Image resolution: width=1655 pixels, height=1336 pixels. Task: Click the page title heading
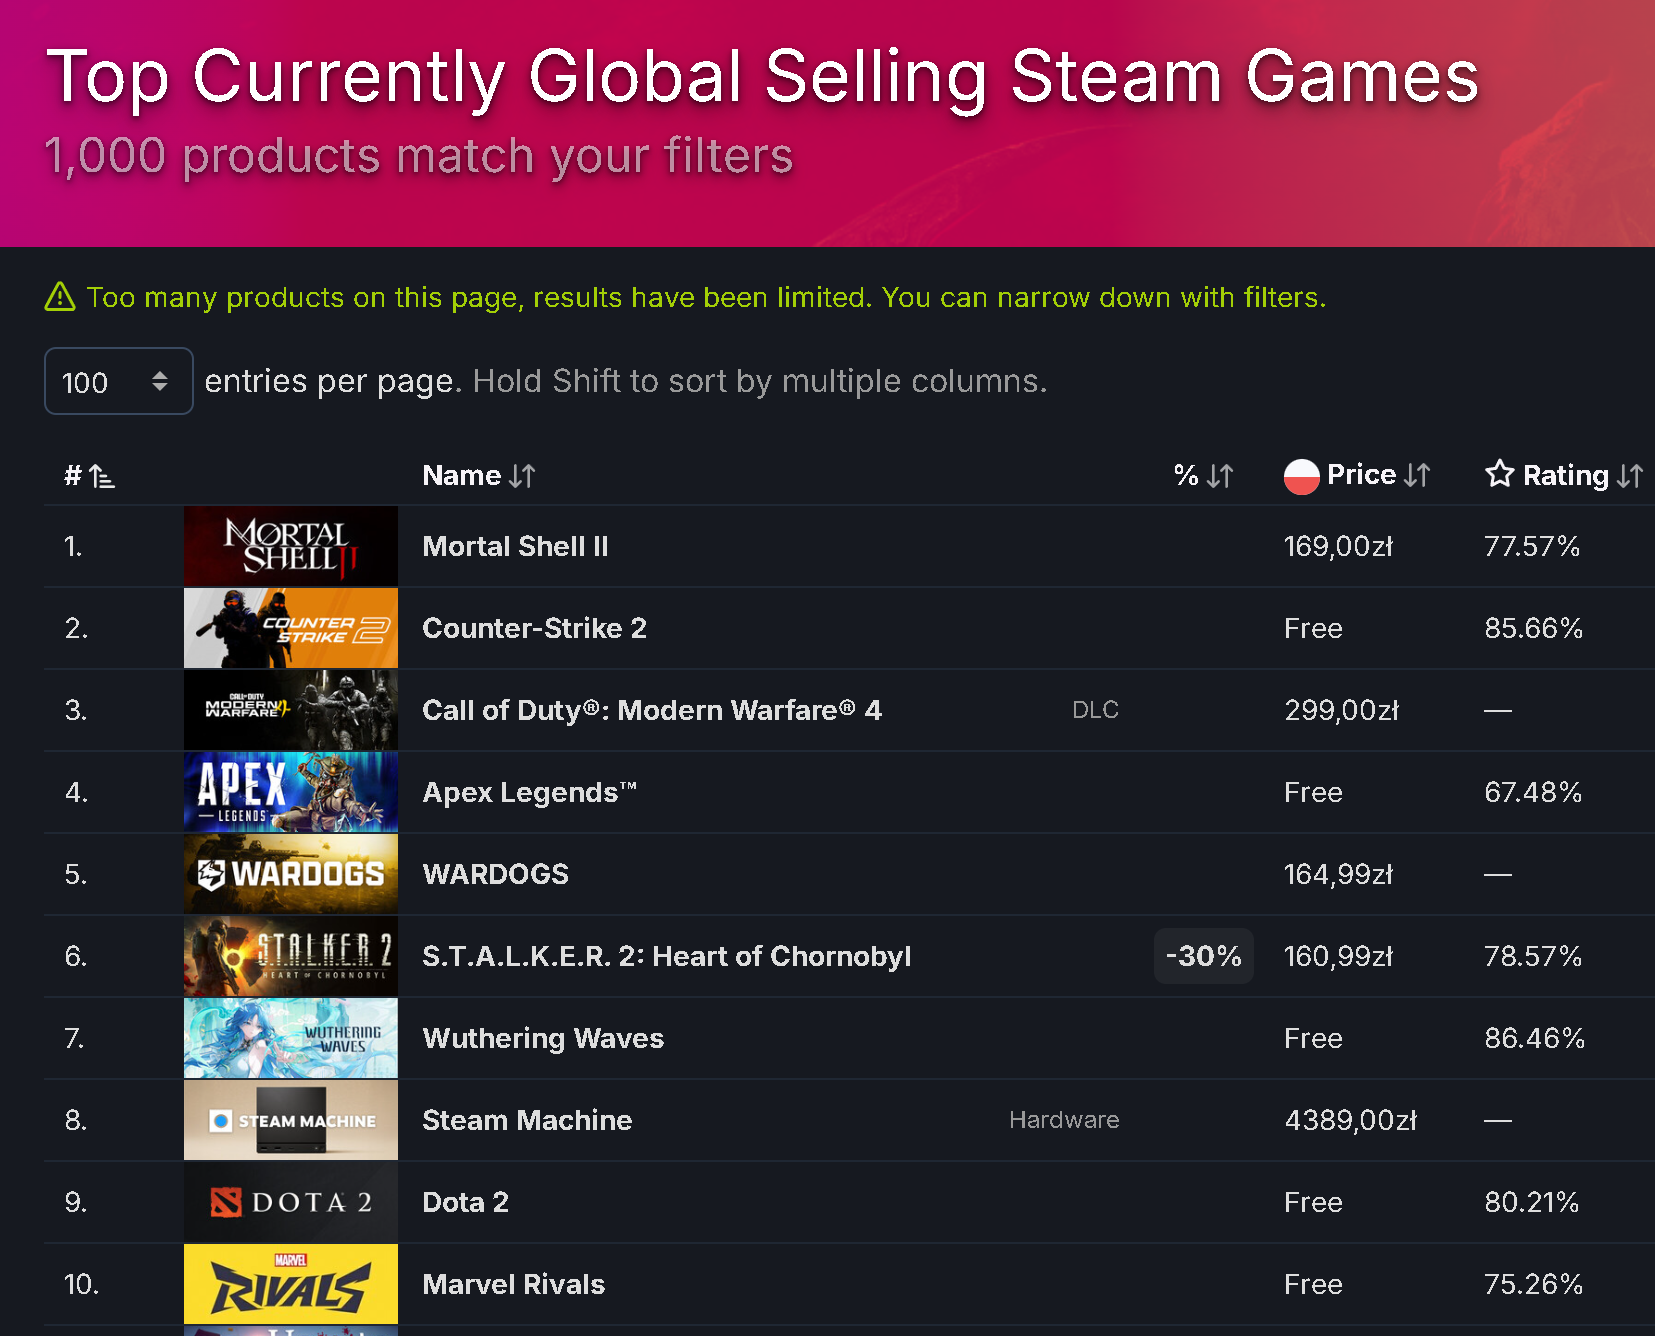coord(762,77)
